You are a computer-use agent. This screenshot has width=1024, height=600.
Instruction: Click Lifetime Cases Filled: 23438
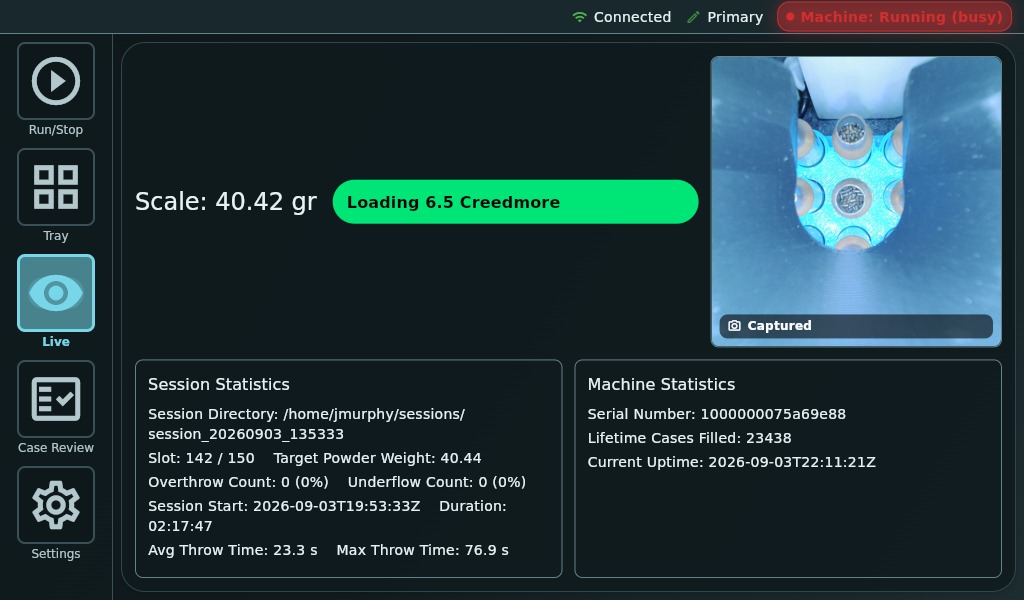click(690, 438)
